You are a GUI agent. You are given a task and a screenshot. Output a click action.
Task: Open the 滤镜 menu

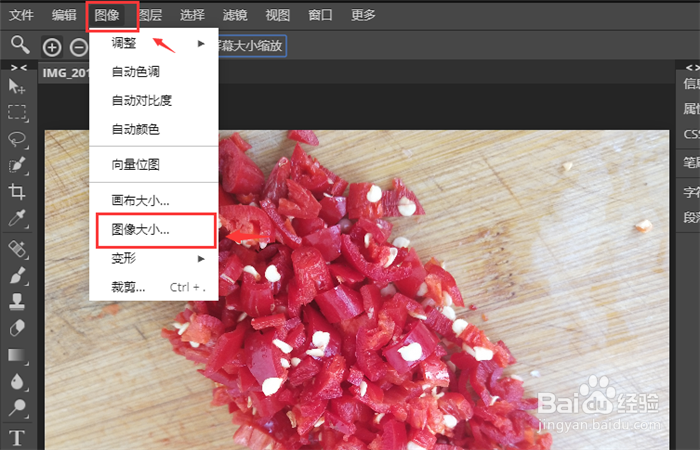pyautogui.click(x=235, y=15)
